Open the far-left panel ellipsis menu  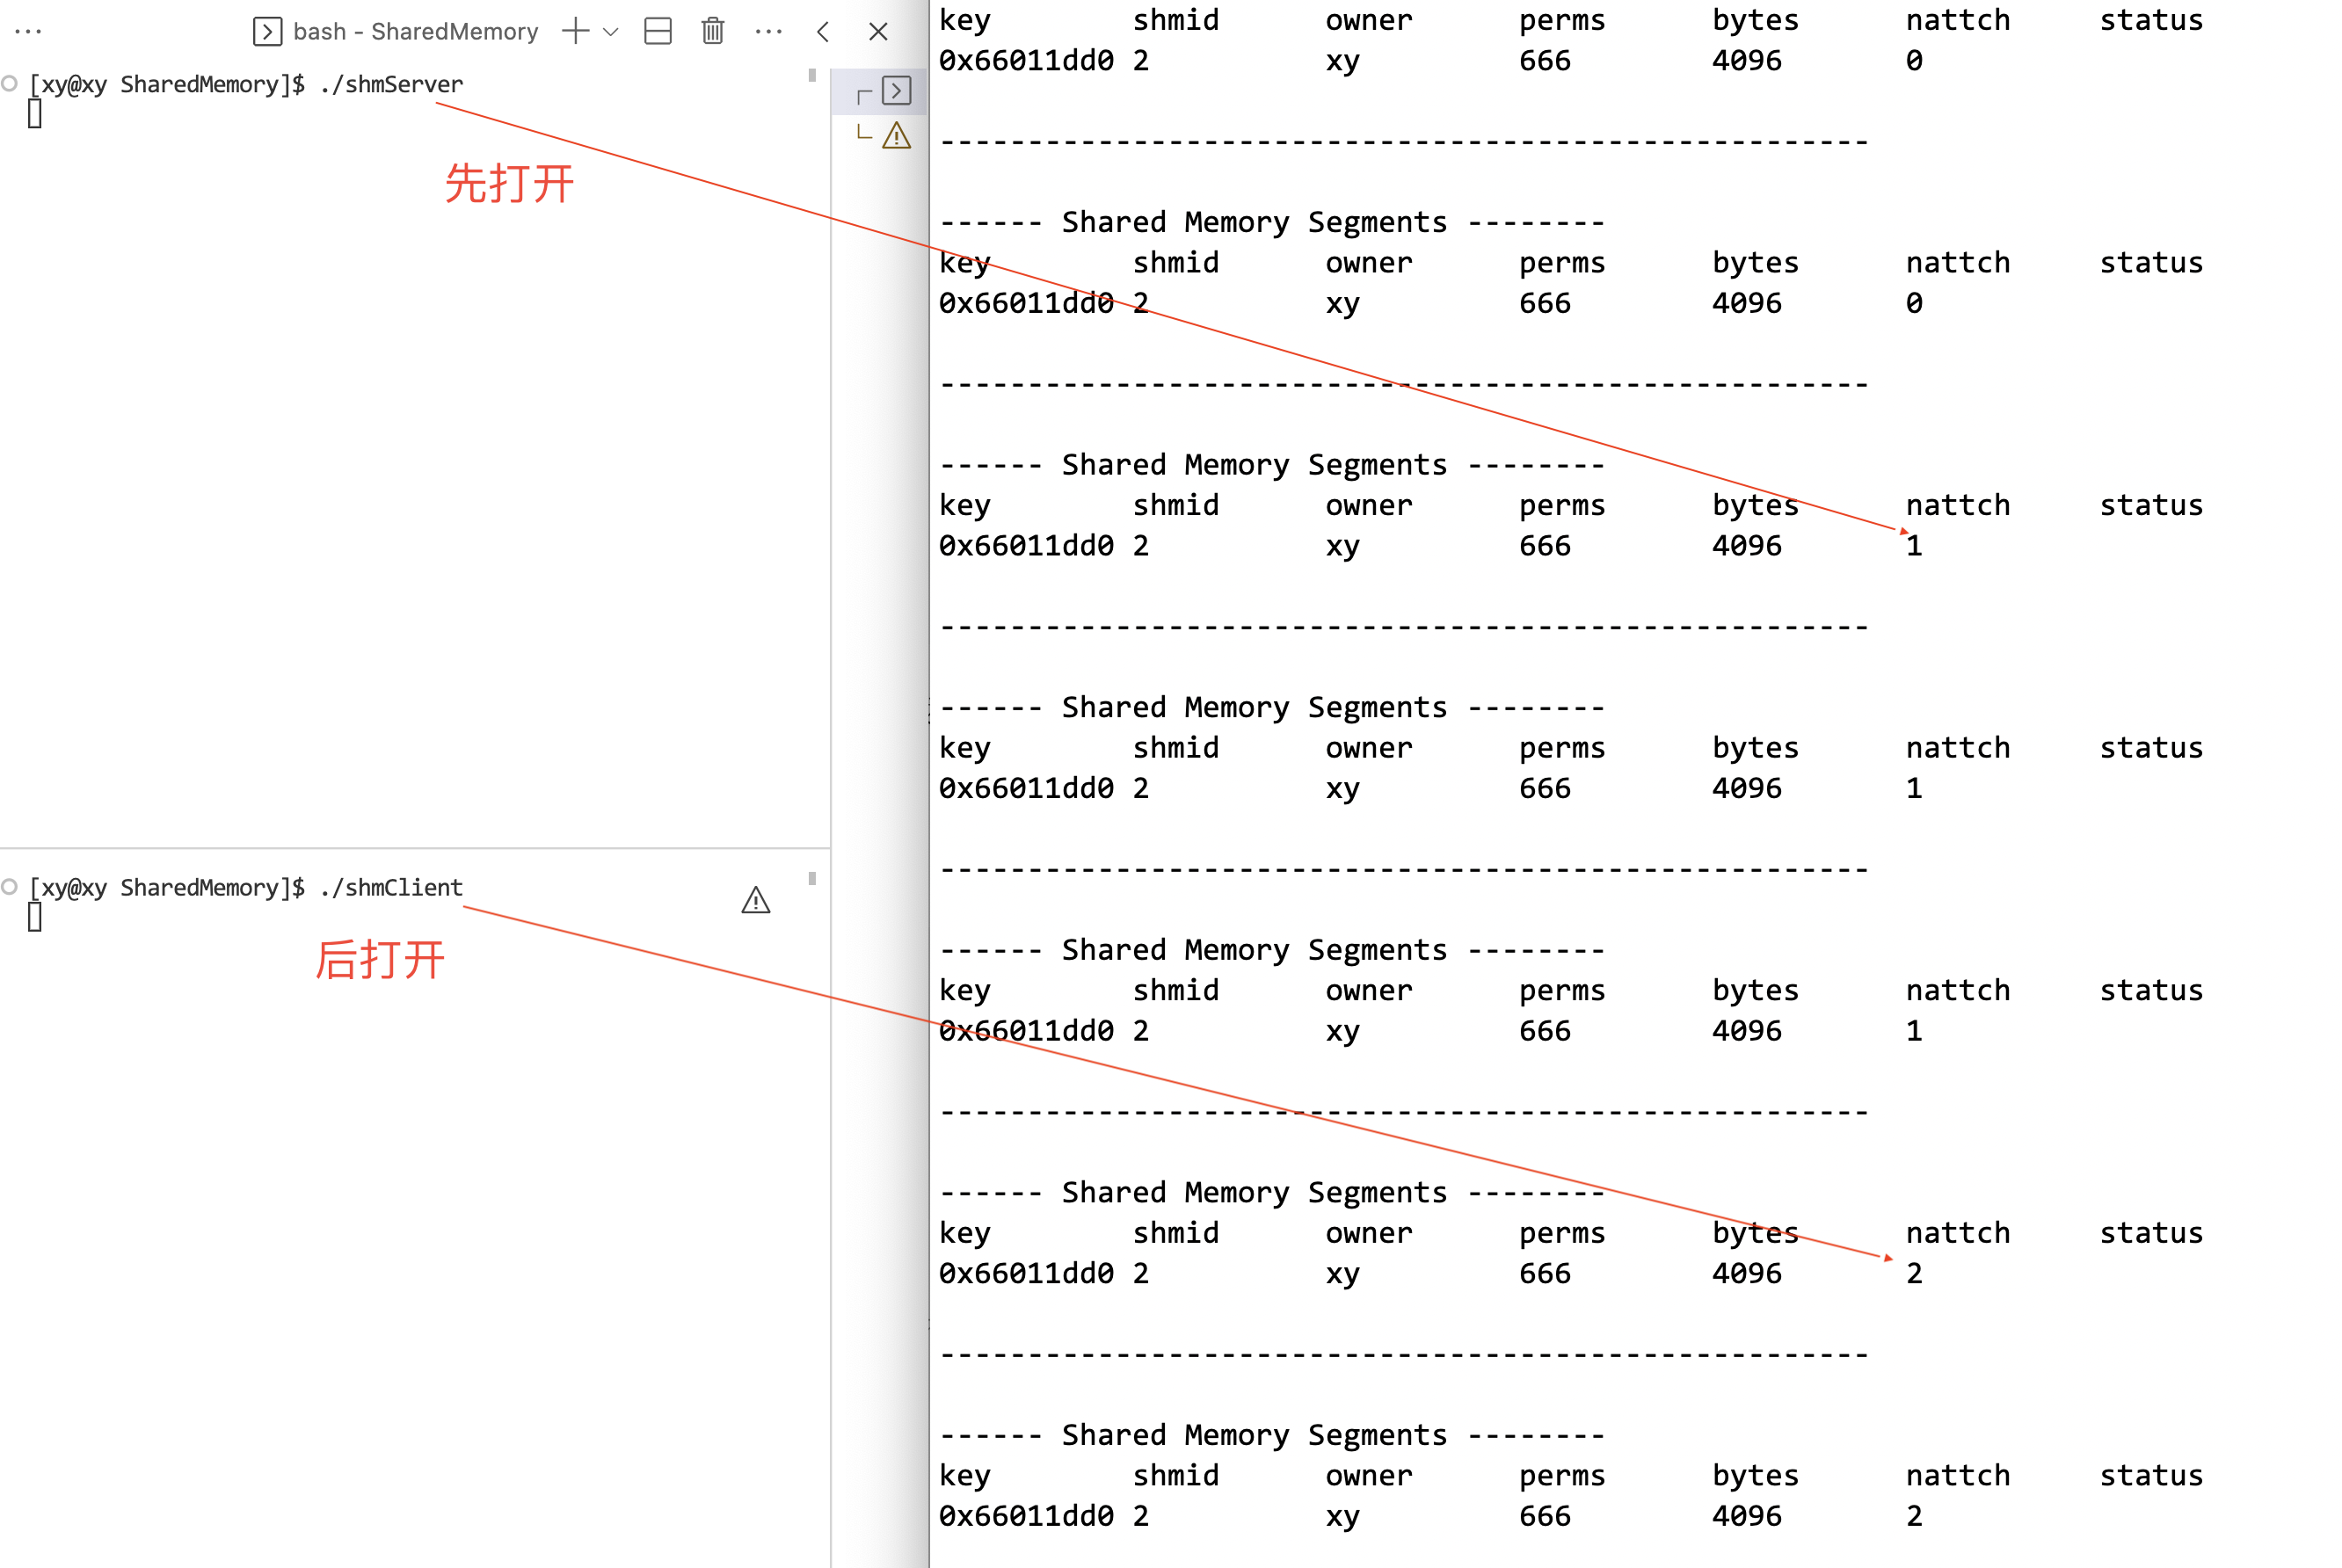point(28,31)
